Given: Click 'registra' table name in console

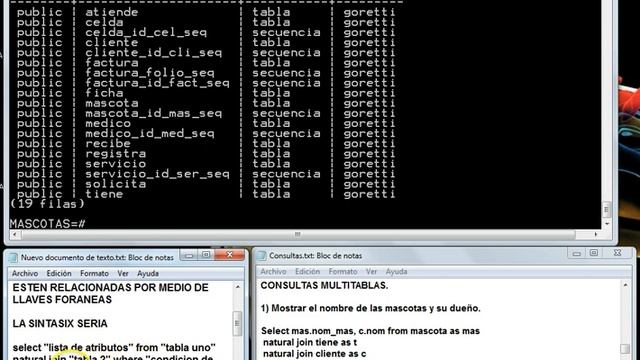Looking at the screenshot, I should pos(116,154).
